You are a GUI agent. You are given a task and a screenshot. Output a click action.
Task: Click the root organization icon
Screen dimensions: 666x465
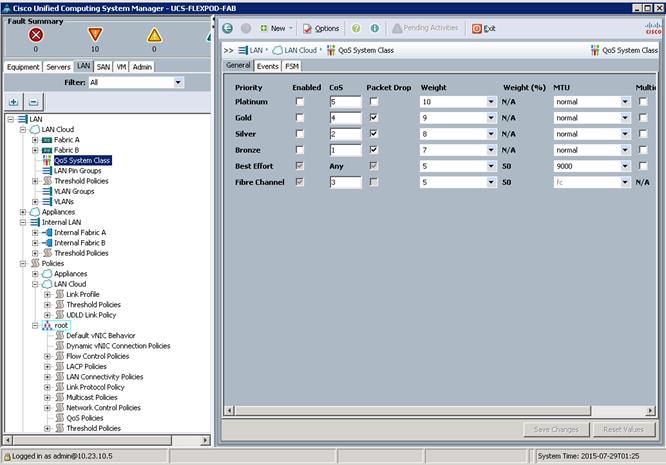pyautogui.click(x=47, y=325)
